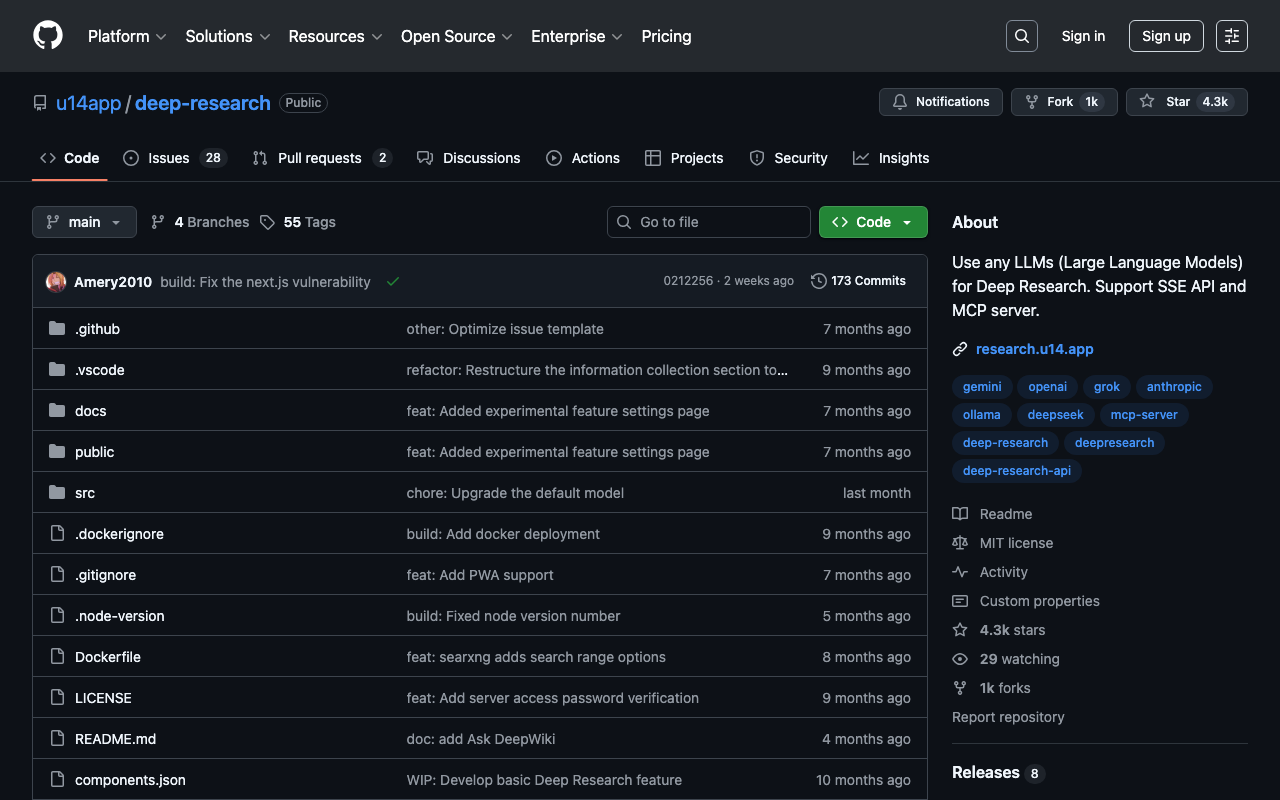Expand the Platform menu
The height and width of the screenshot is (800, 1280).
click(x=127, y=36)
